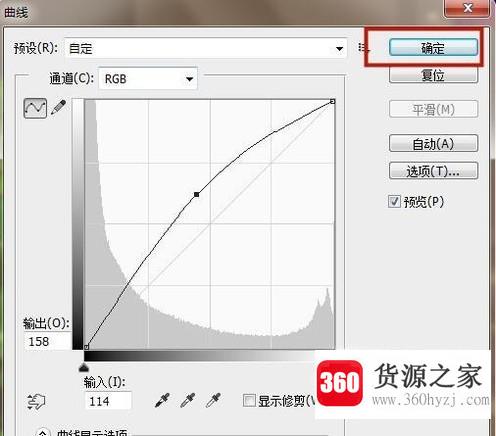Select the top-right curve endpoint
This screenshot has width=496, height=436.
pos(332,101)
